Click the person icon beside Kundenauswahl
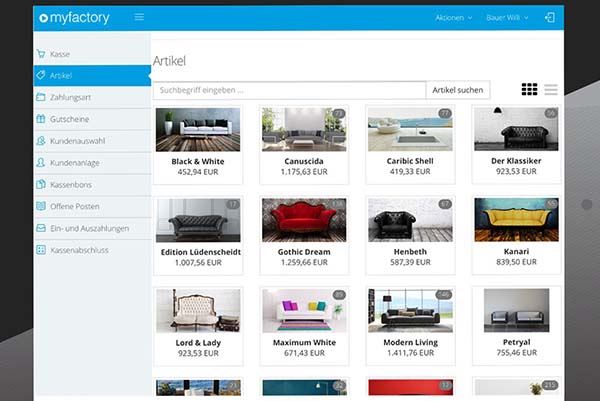This screenshot has width=600, height=401. pos(41,141)
